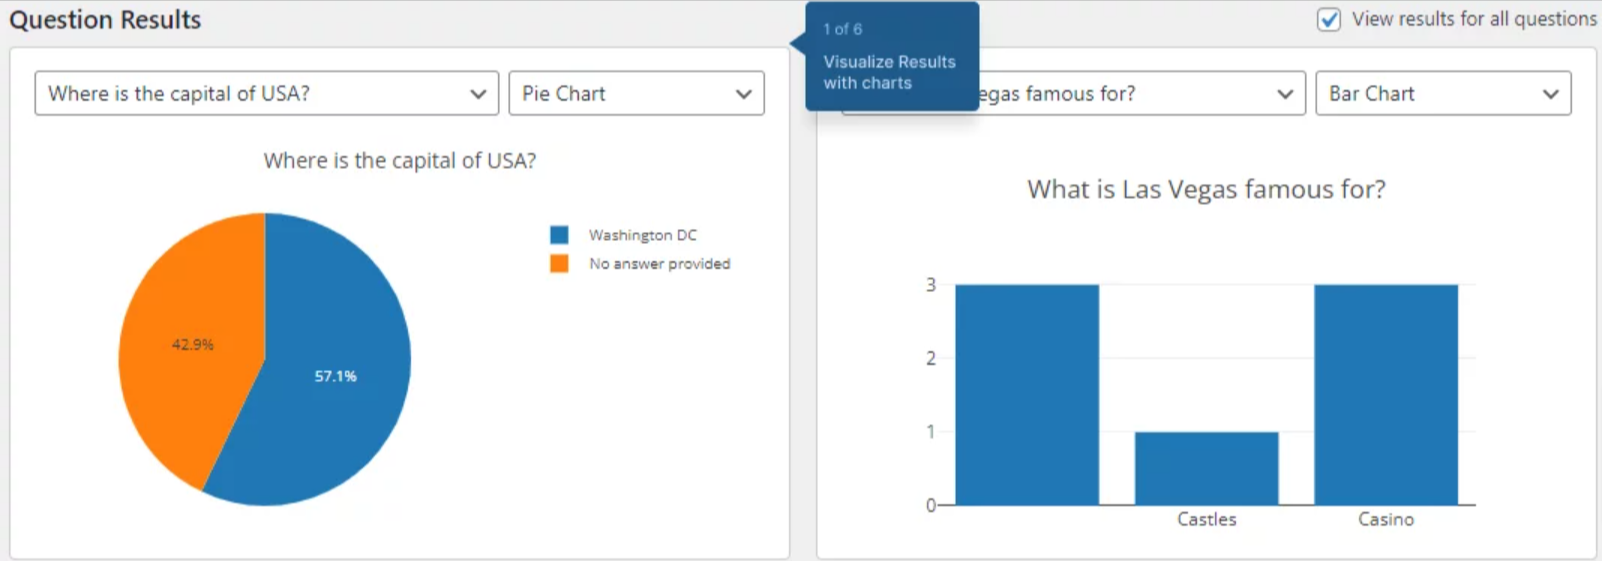1602x561 pixels.
Task: Click the orange No answer provided swatch
Action: [559, 264]
